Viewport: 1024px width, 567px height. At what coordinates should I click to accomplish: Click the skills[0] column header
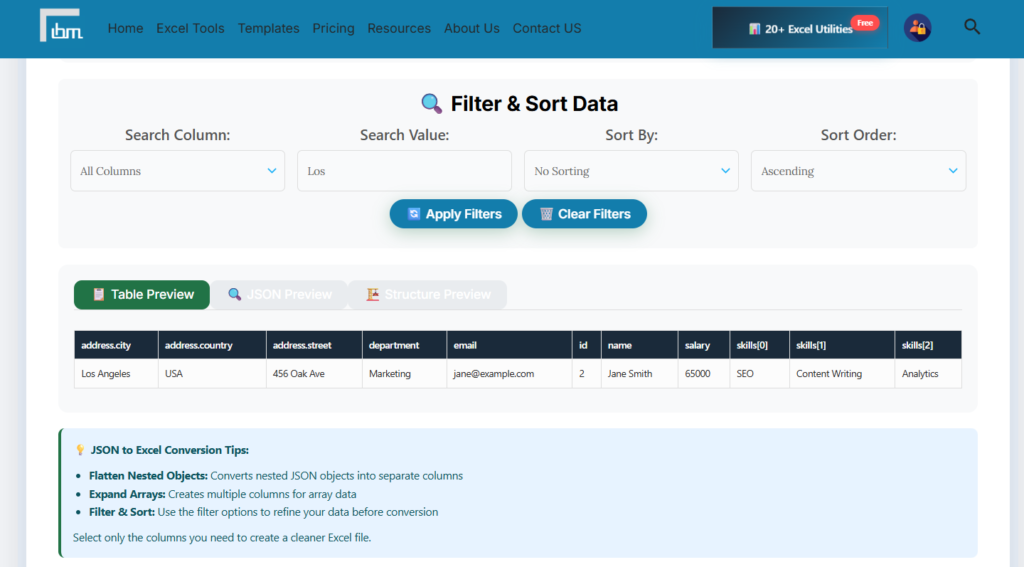click(760, 345)
